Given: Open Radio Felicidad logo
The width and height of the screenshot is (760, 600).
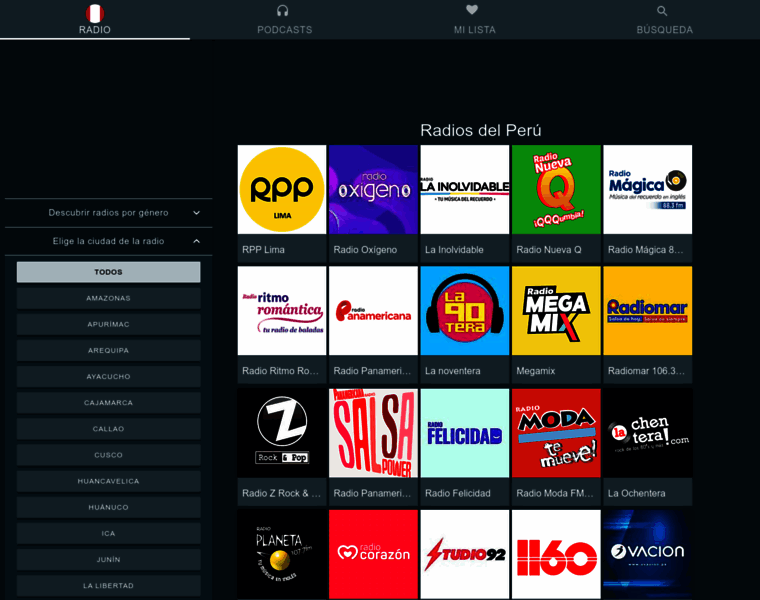Looking at the screenshot, I should pyautogui.click(x=465, y=433).
